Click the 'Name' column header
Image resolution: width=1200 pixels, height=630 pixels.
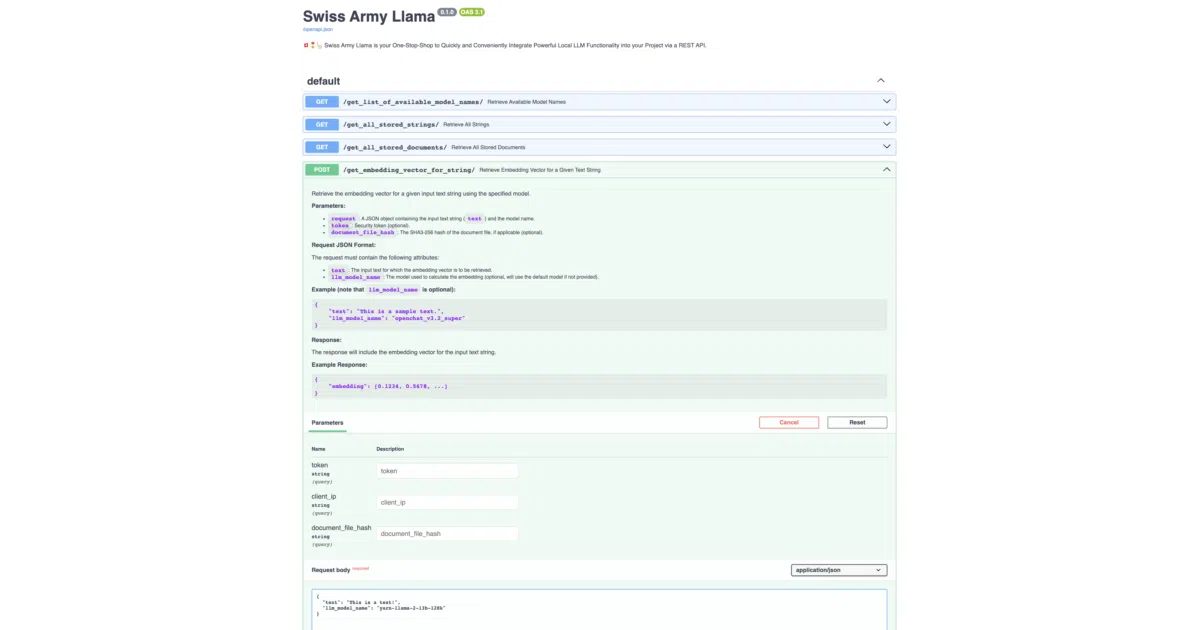point(318,449)
